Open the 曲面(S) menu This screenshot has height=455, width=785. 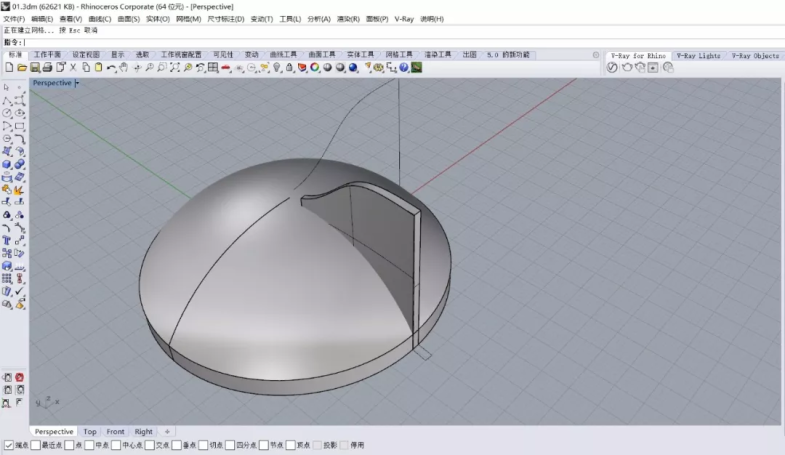(128, 19)
